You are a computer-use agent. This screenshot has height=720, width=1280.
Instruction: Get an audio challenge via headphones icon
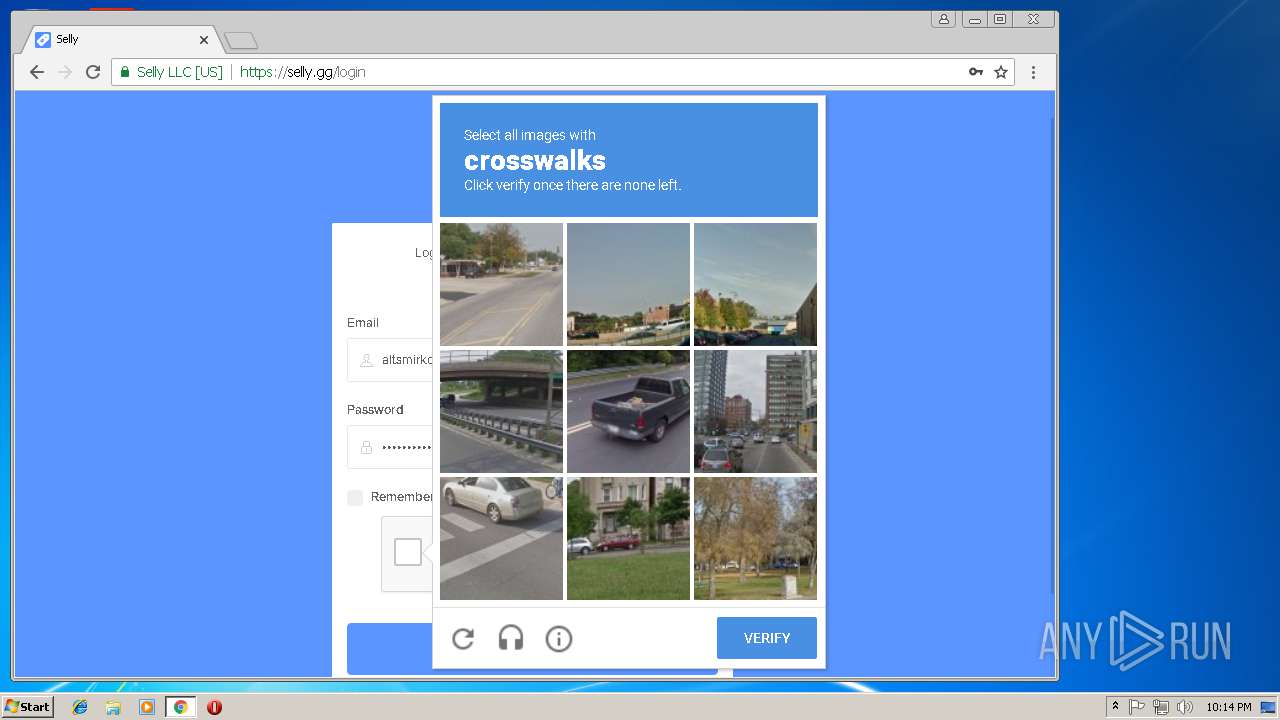[511, 638]
